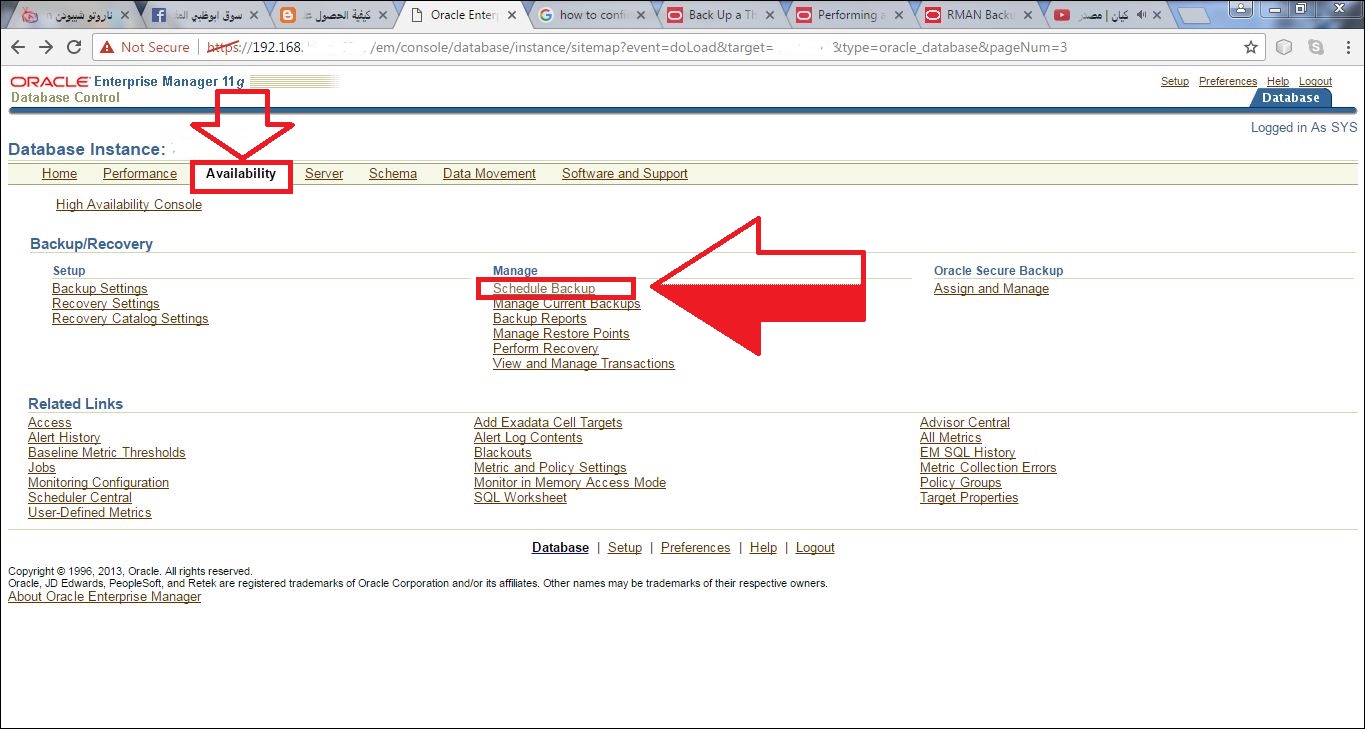Click the Setup link in the header
The height and width of the screenshot is (729, 1365).
[1175, 82]
